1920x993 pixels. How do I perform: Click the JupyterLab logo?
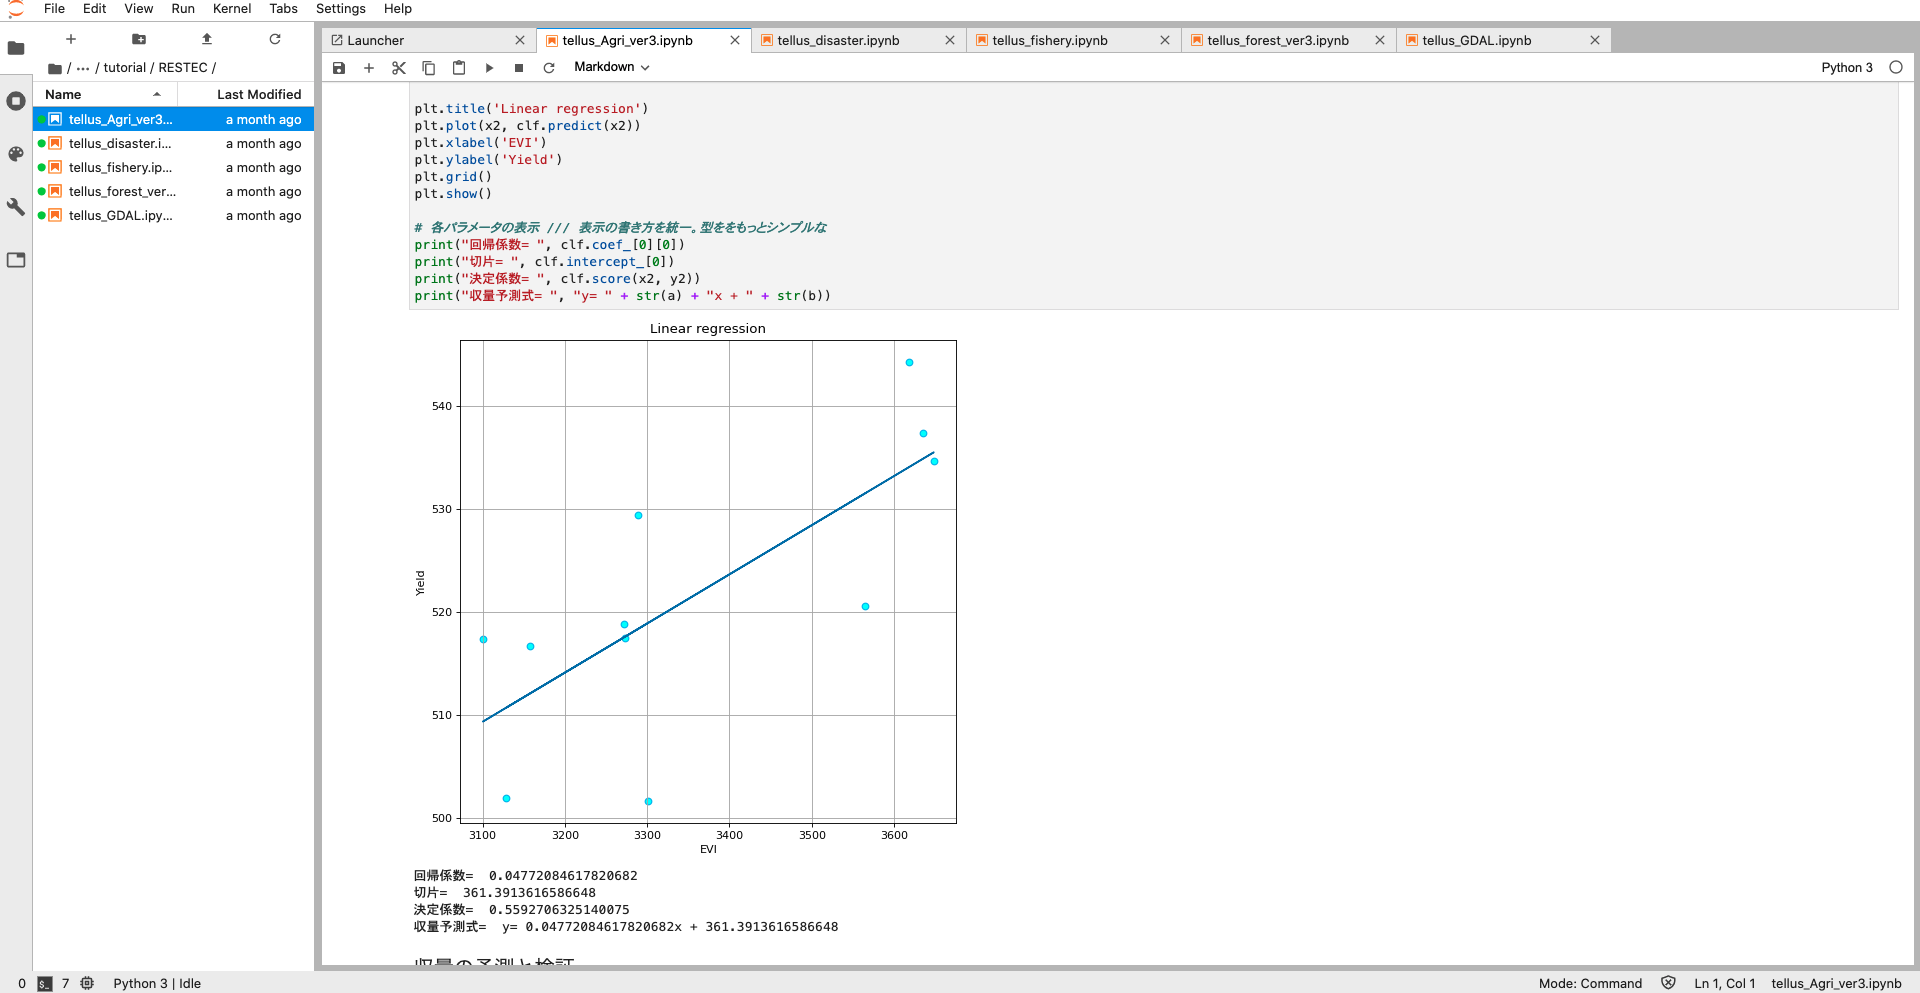pyautogui.click(x=16, y=9)
